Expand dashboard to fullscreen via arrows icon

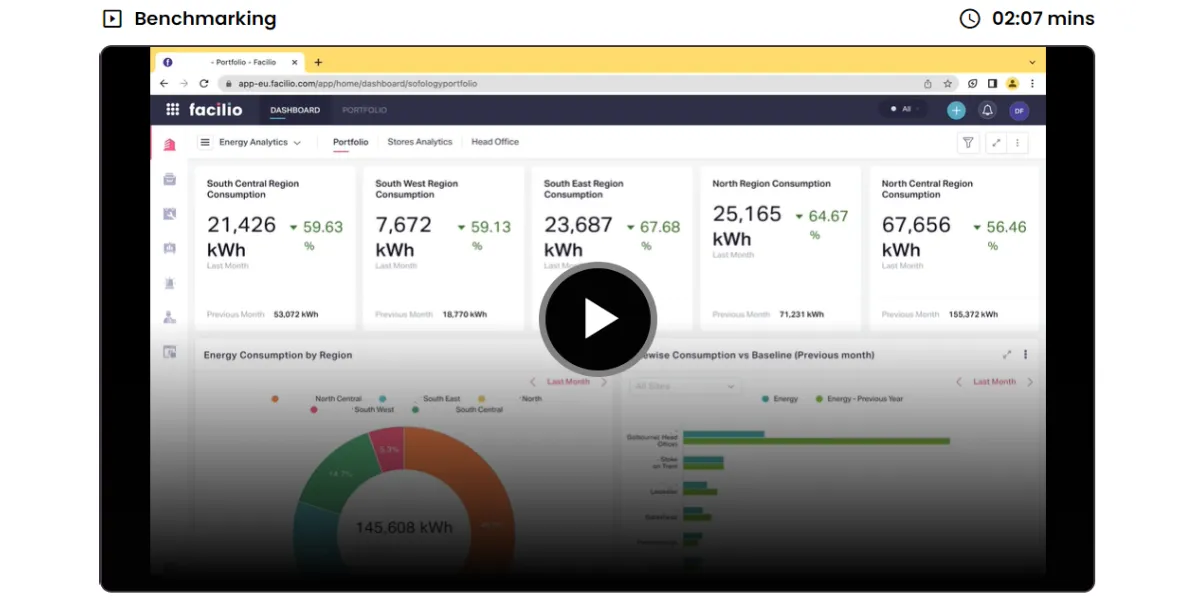[996, 143]
